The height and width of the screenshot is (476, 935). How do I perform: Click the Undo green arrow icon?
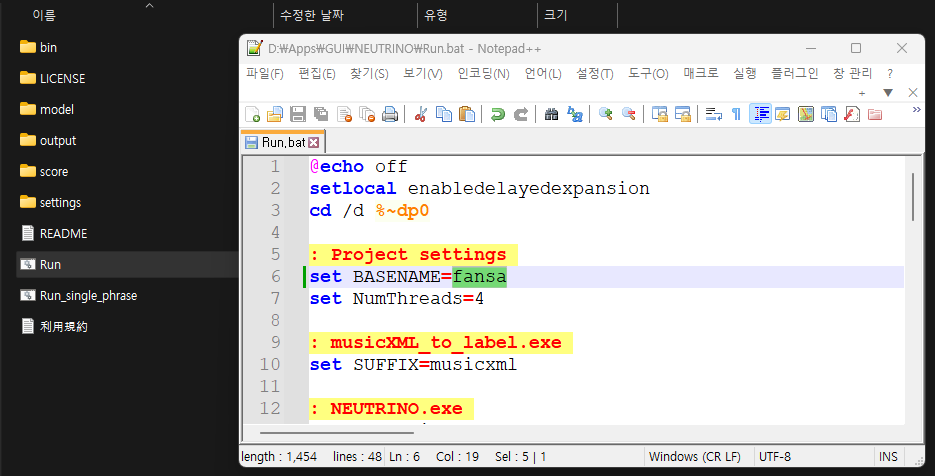tap(497, 115)
